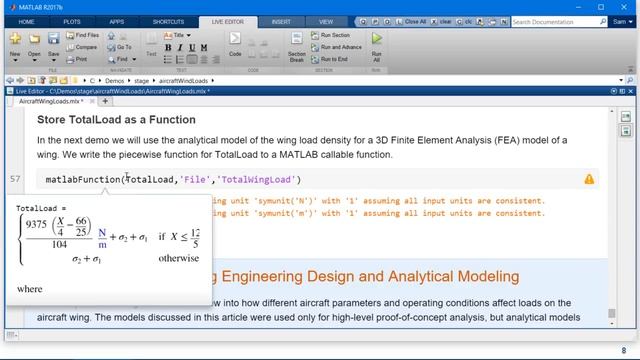Toggle underline formatting
Image resolution: width=640 pixels, height=360 pixels.
click(x=192, y=48)
